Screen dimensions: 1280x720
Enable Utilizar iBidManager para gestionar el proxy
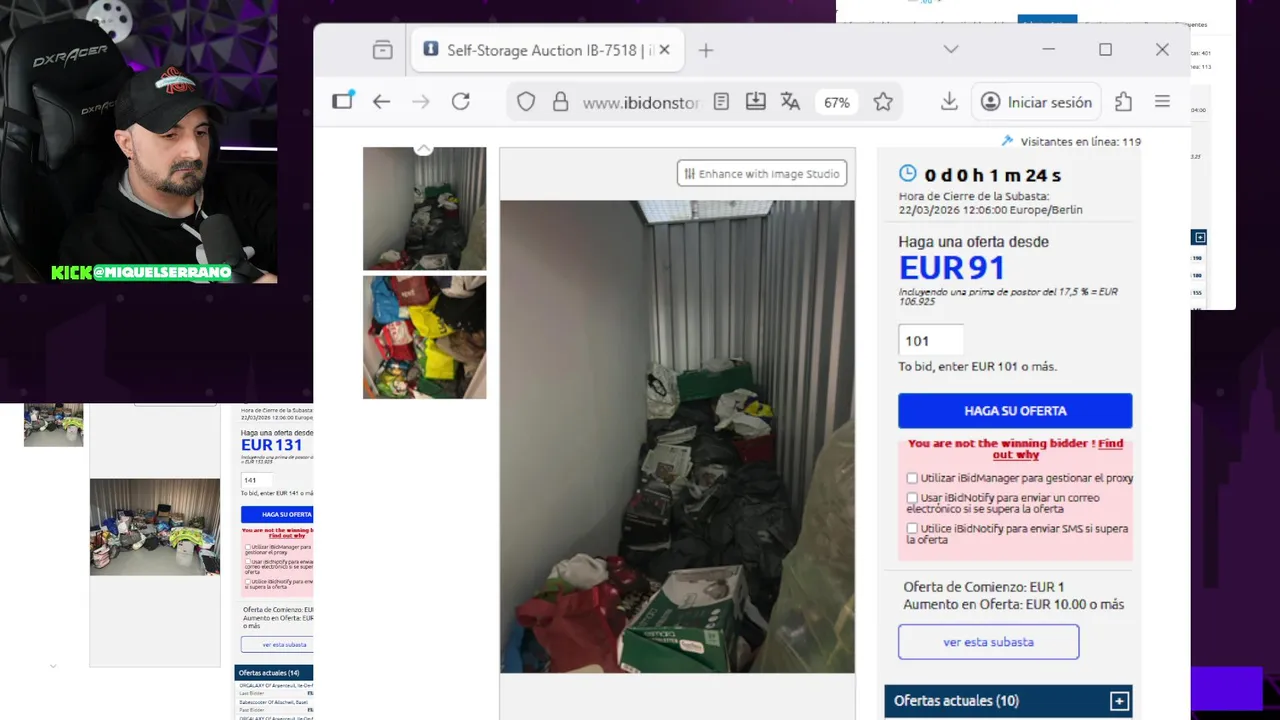912,478
